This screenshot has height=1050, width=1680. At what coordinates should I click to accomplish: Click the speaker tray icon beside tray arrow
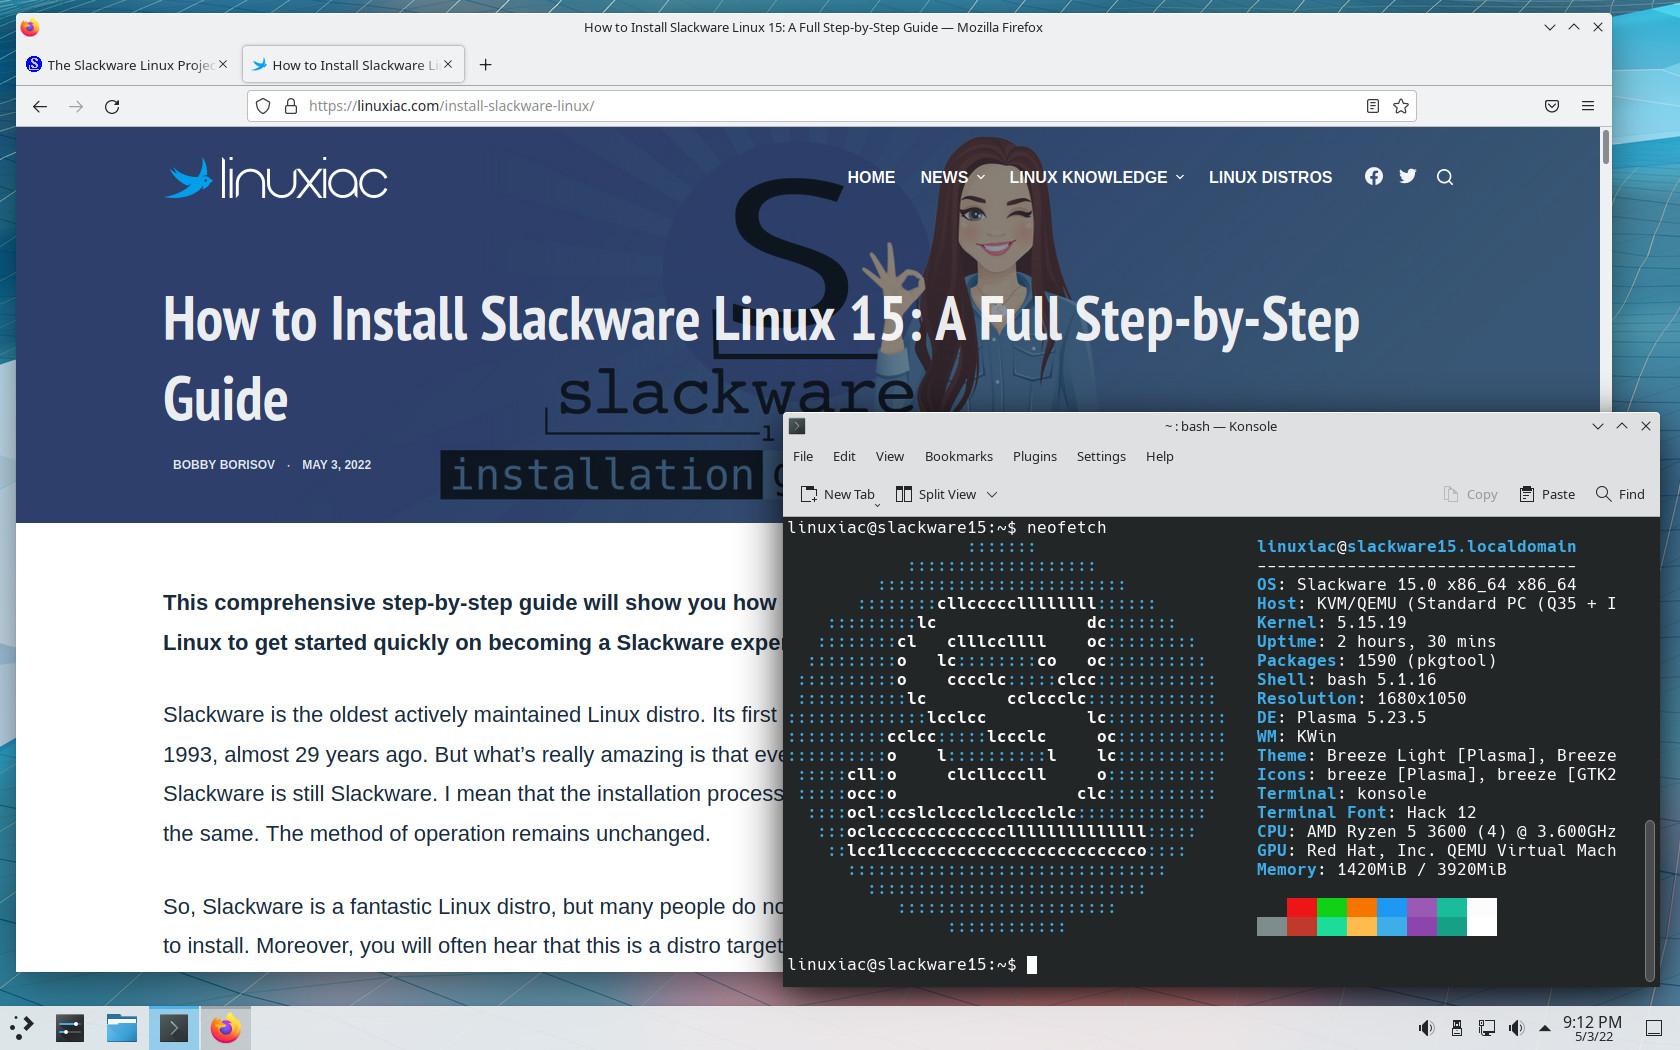click(x=1516, y=1028)
